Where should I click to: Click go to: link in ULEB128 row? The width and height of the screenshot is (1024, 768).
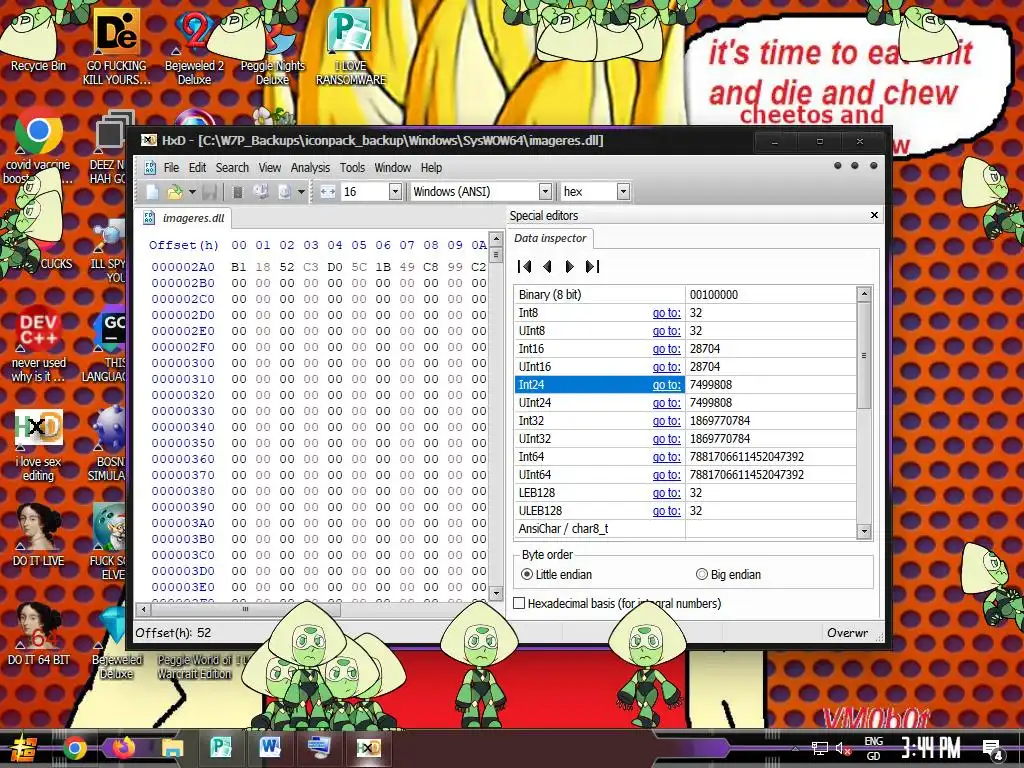pos(666,511)
